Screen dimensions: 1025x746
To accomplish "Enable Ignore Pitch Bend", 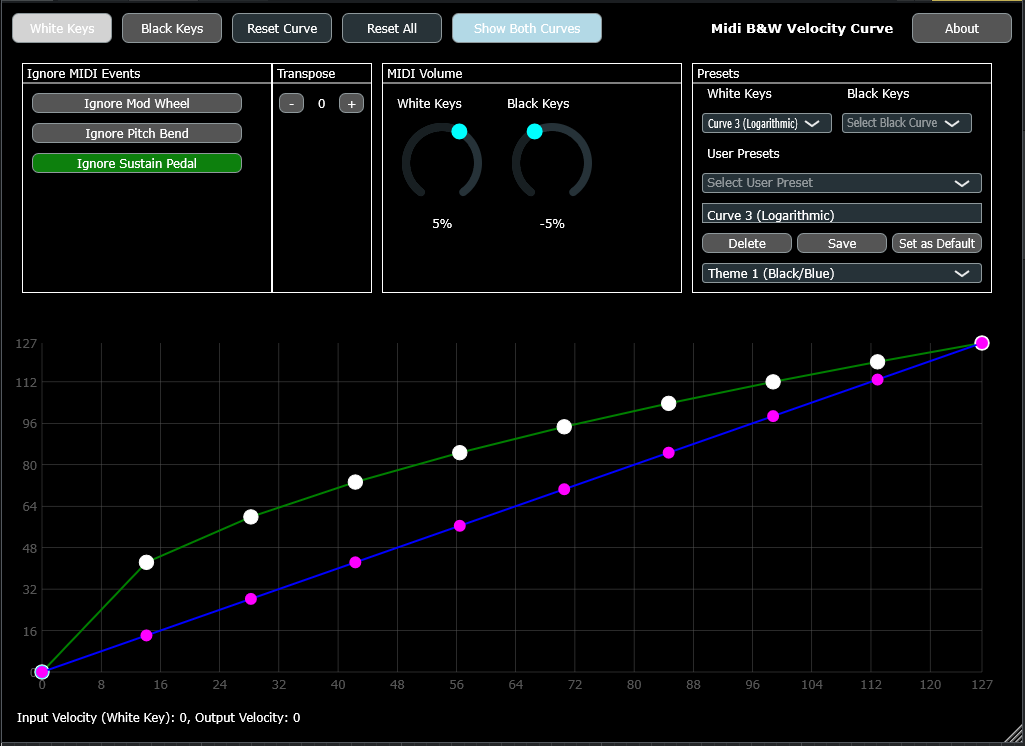I will coord(137,133).
